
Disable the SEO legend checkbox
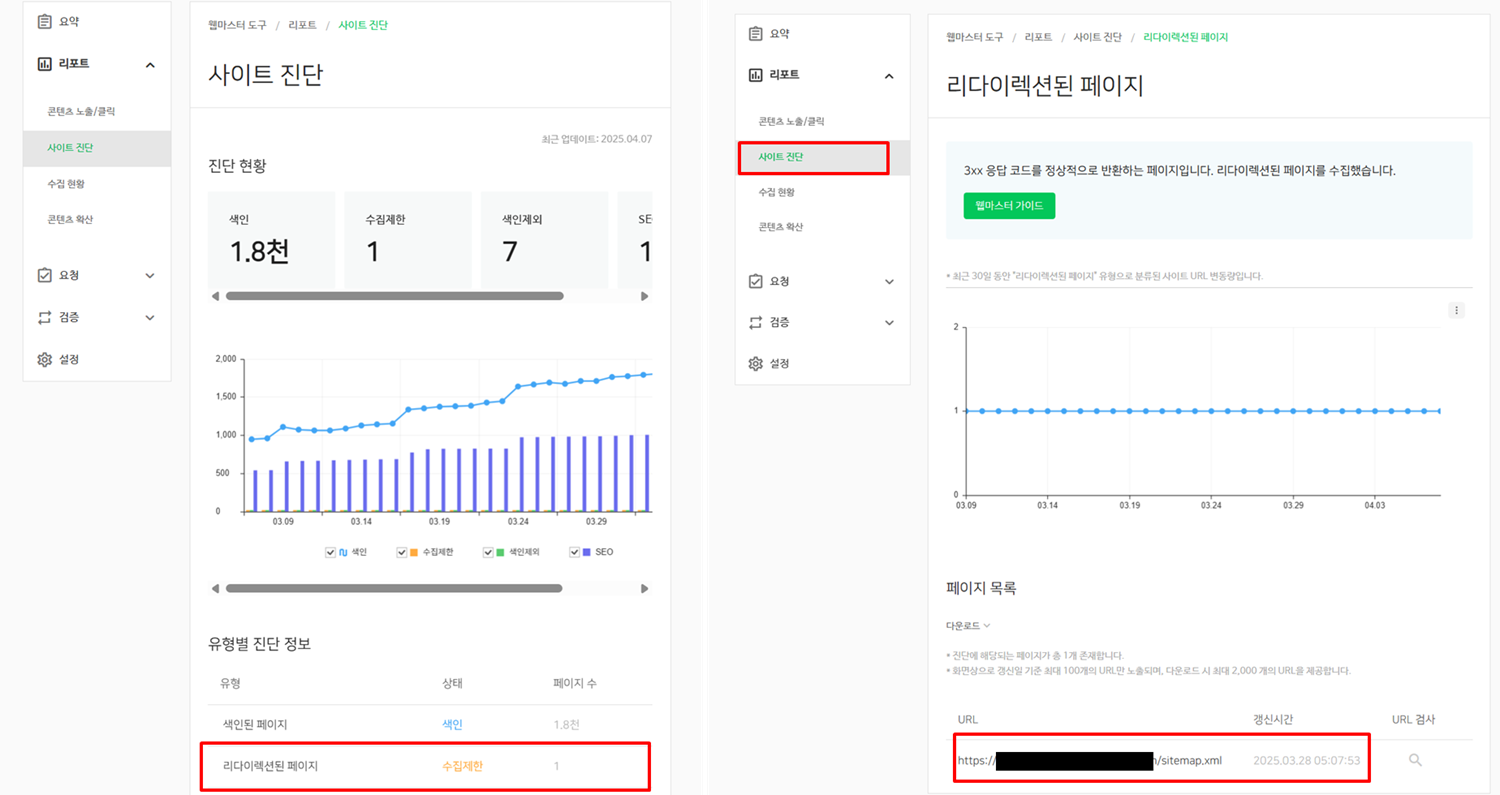point(575,552)
